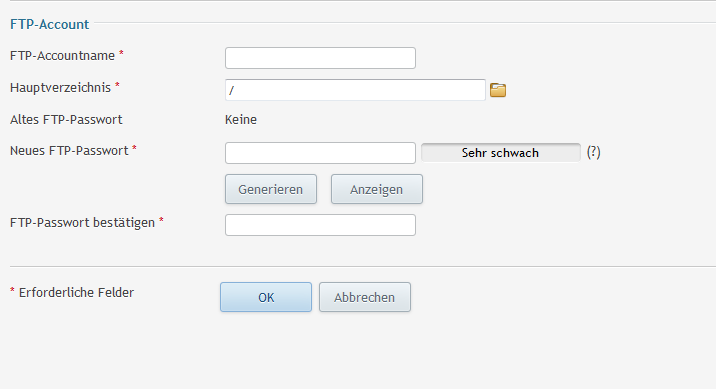Focus the FTP-Accountname text field
The height and width of the screenshot is (389, 716).
pos(320,58)
